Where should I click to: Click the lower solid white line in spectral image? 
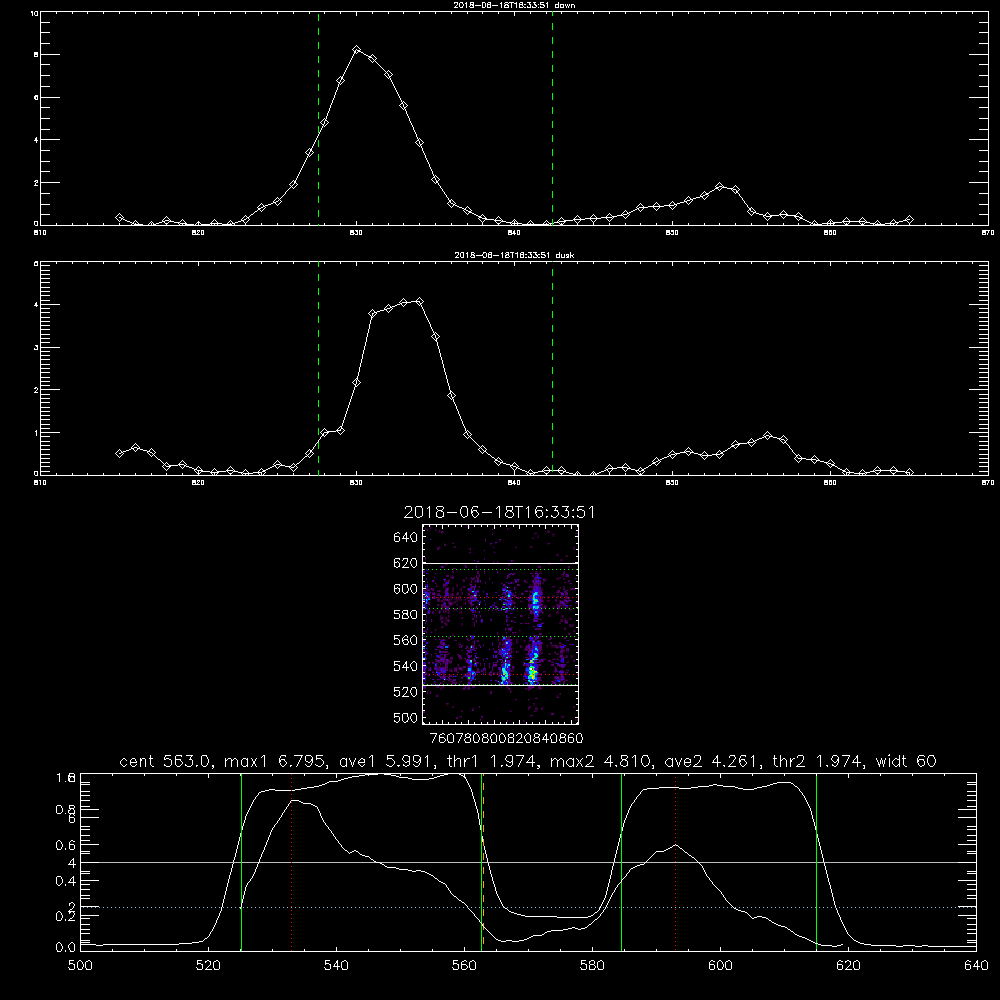[501, 686]
